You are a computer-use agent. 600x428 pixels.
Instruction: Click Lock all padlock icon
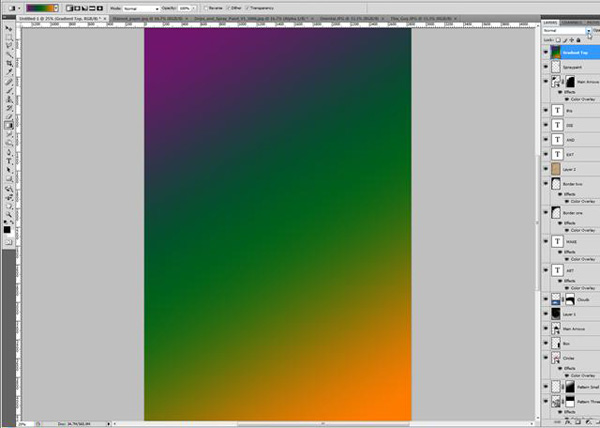coord(578,40)
